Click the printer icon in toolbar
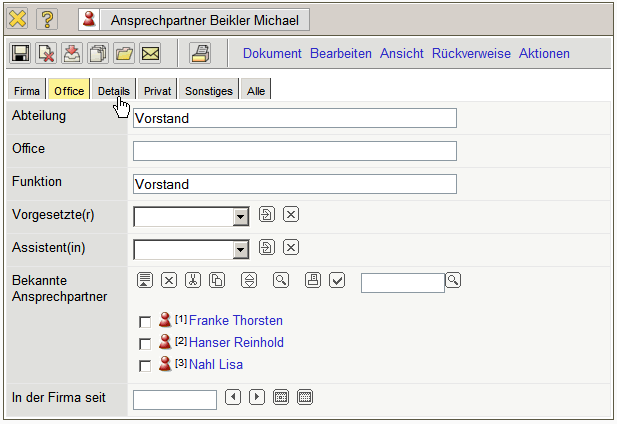 click(x=200, y=54)
